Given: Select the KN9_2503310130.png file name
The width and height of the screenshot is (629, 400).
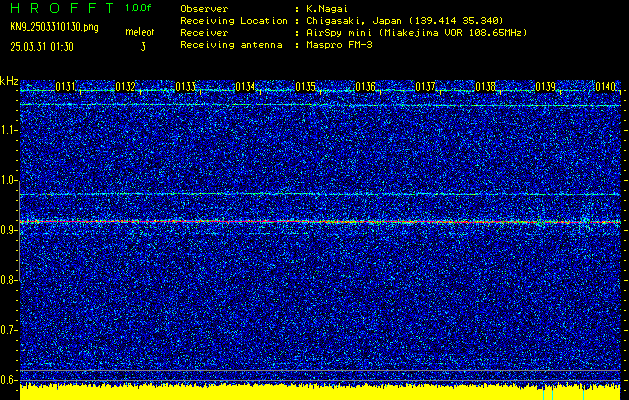Looking at the screenshot, I should (x=54, y=27).
